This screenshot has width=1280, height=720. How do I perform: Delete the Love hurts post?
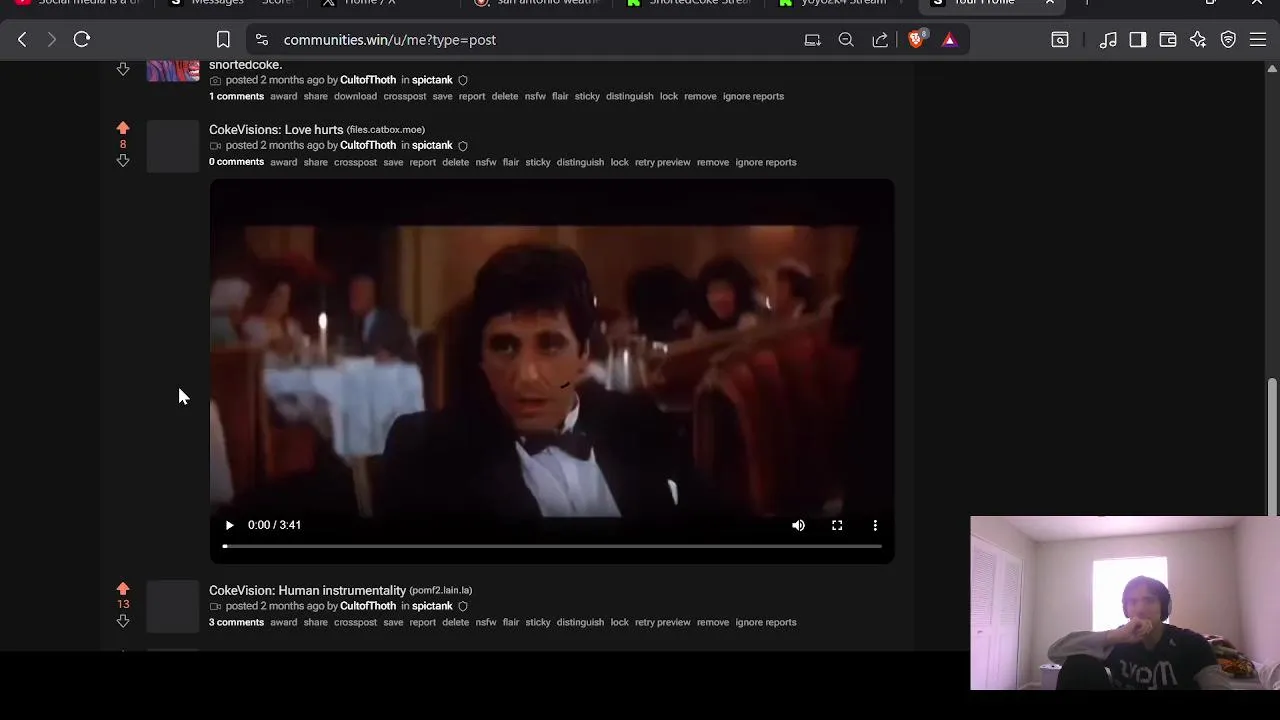point(455,162)
